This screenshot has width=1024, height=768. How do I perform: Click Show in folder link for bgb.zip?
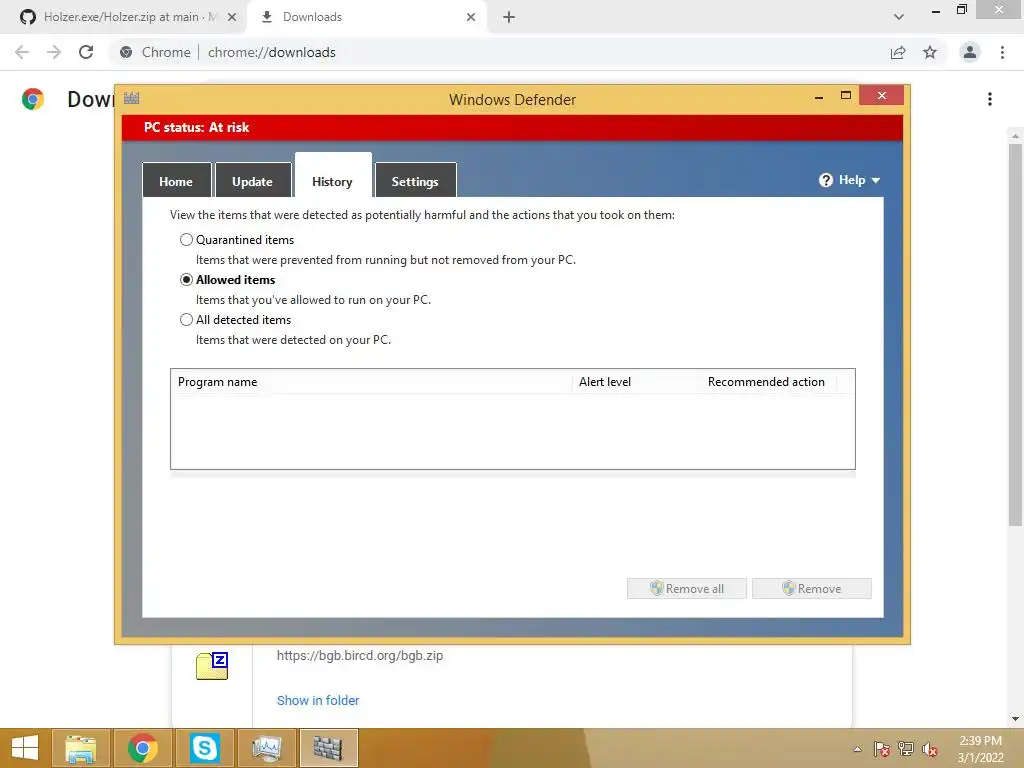pos(318,700)
